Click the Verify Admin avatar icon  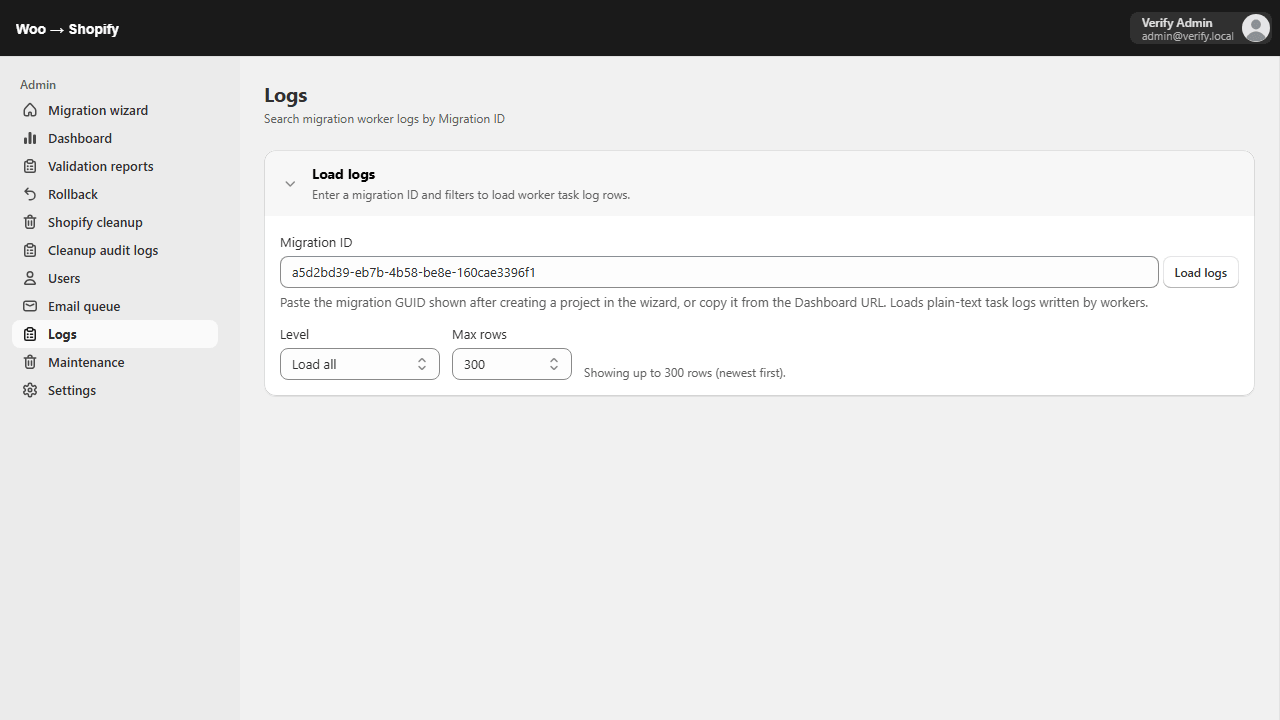(x=1255, y=28)
